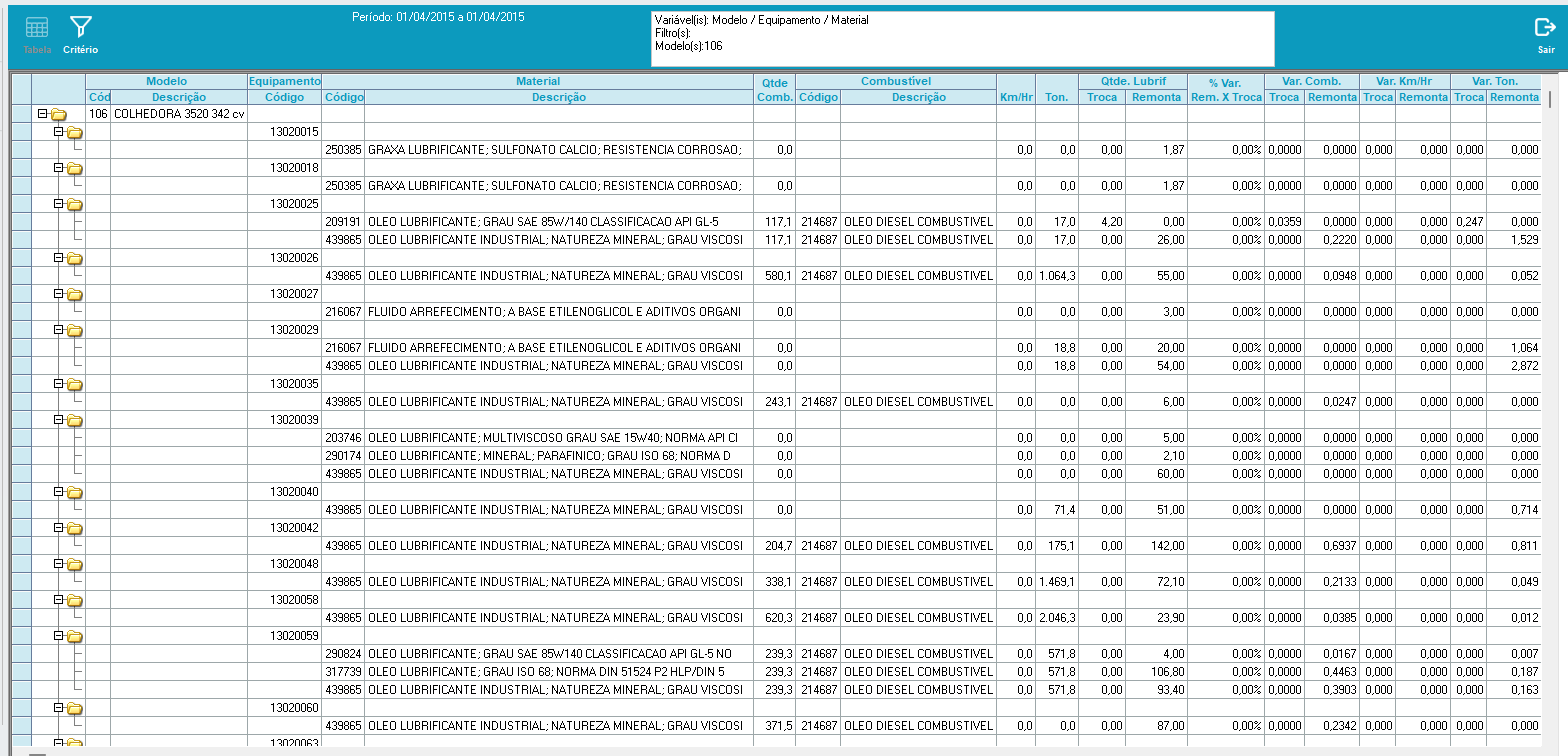Click the Sair exit icon
The image size is (1568, 756).
point(1546,35)
